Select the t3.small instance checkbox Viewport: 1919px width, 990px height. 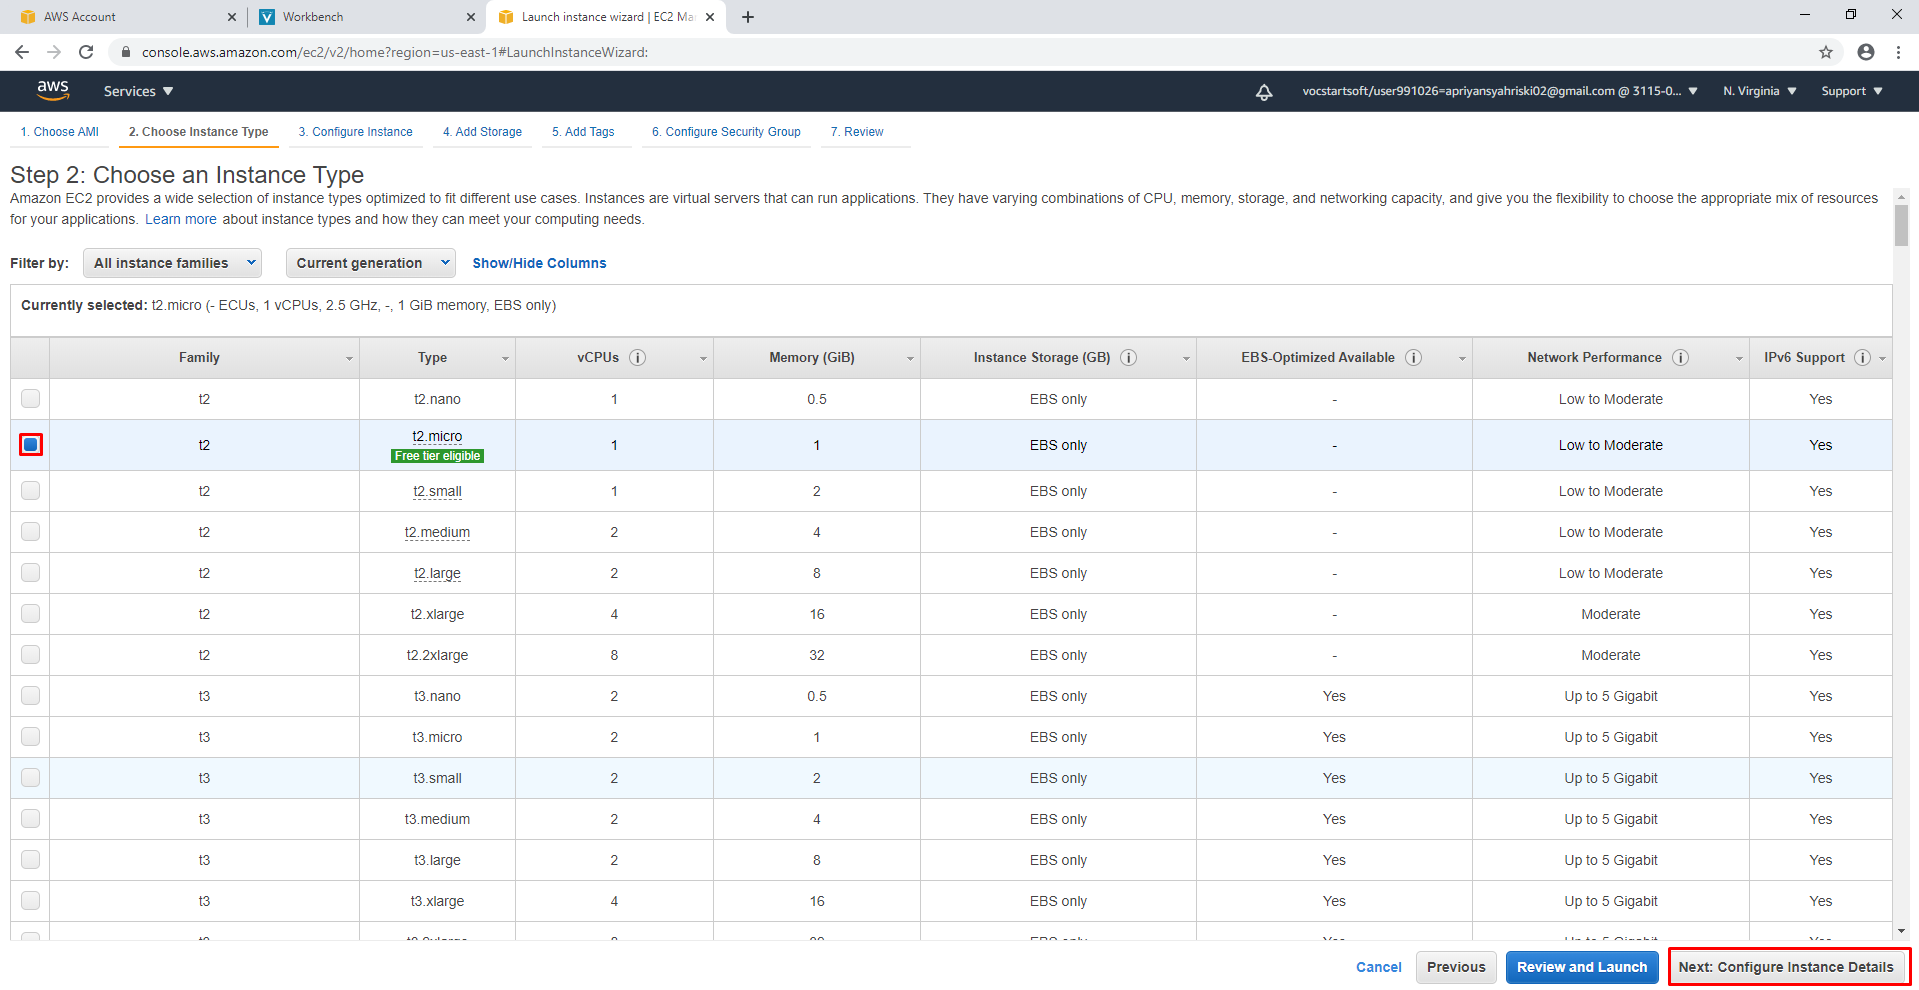point(31,778)
